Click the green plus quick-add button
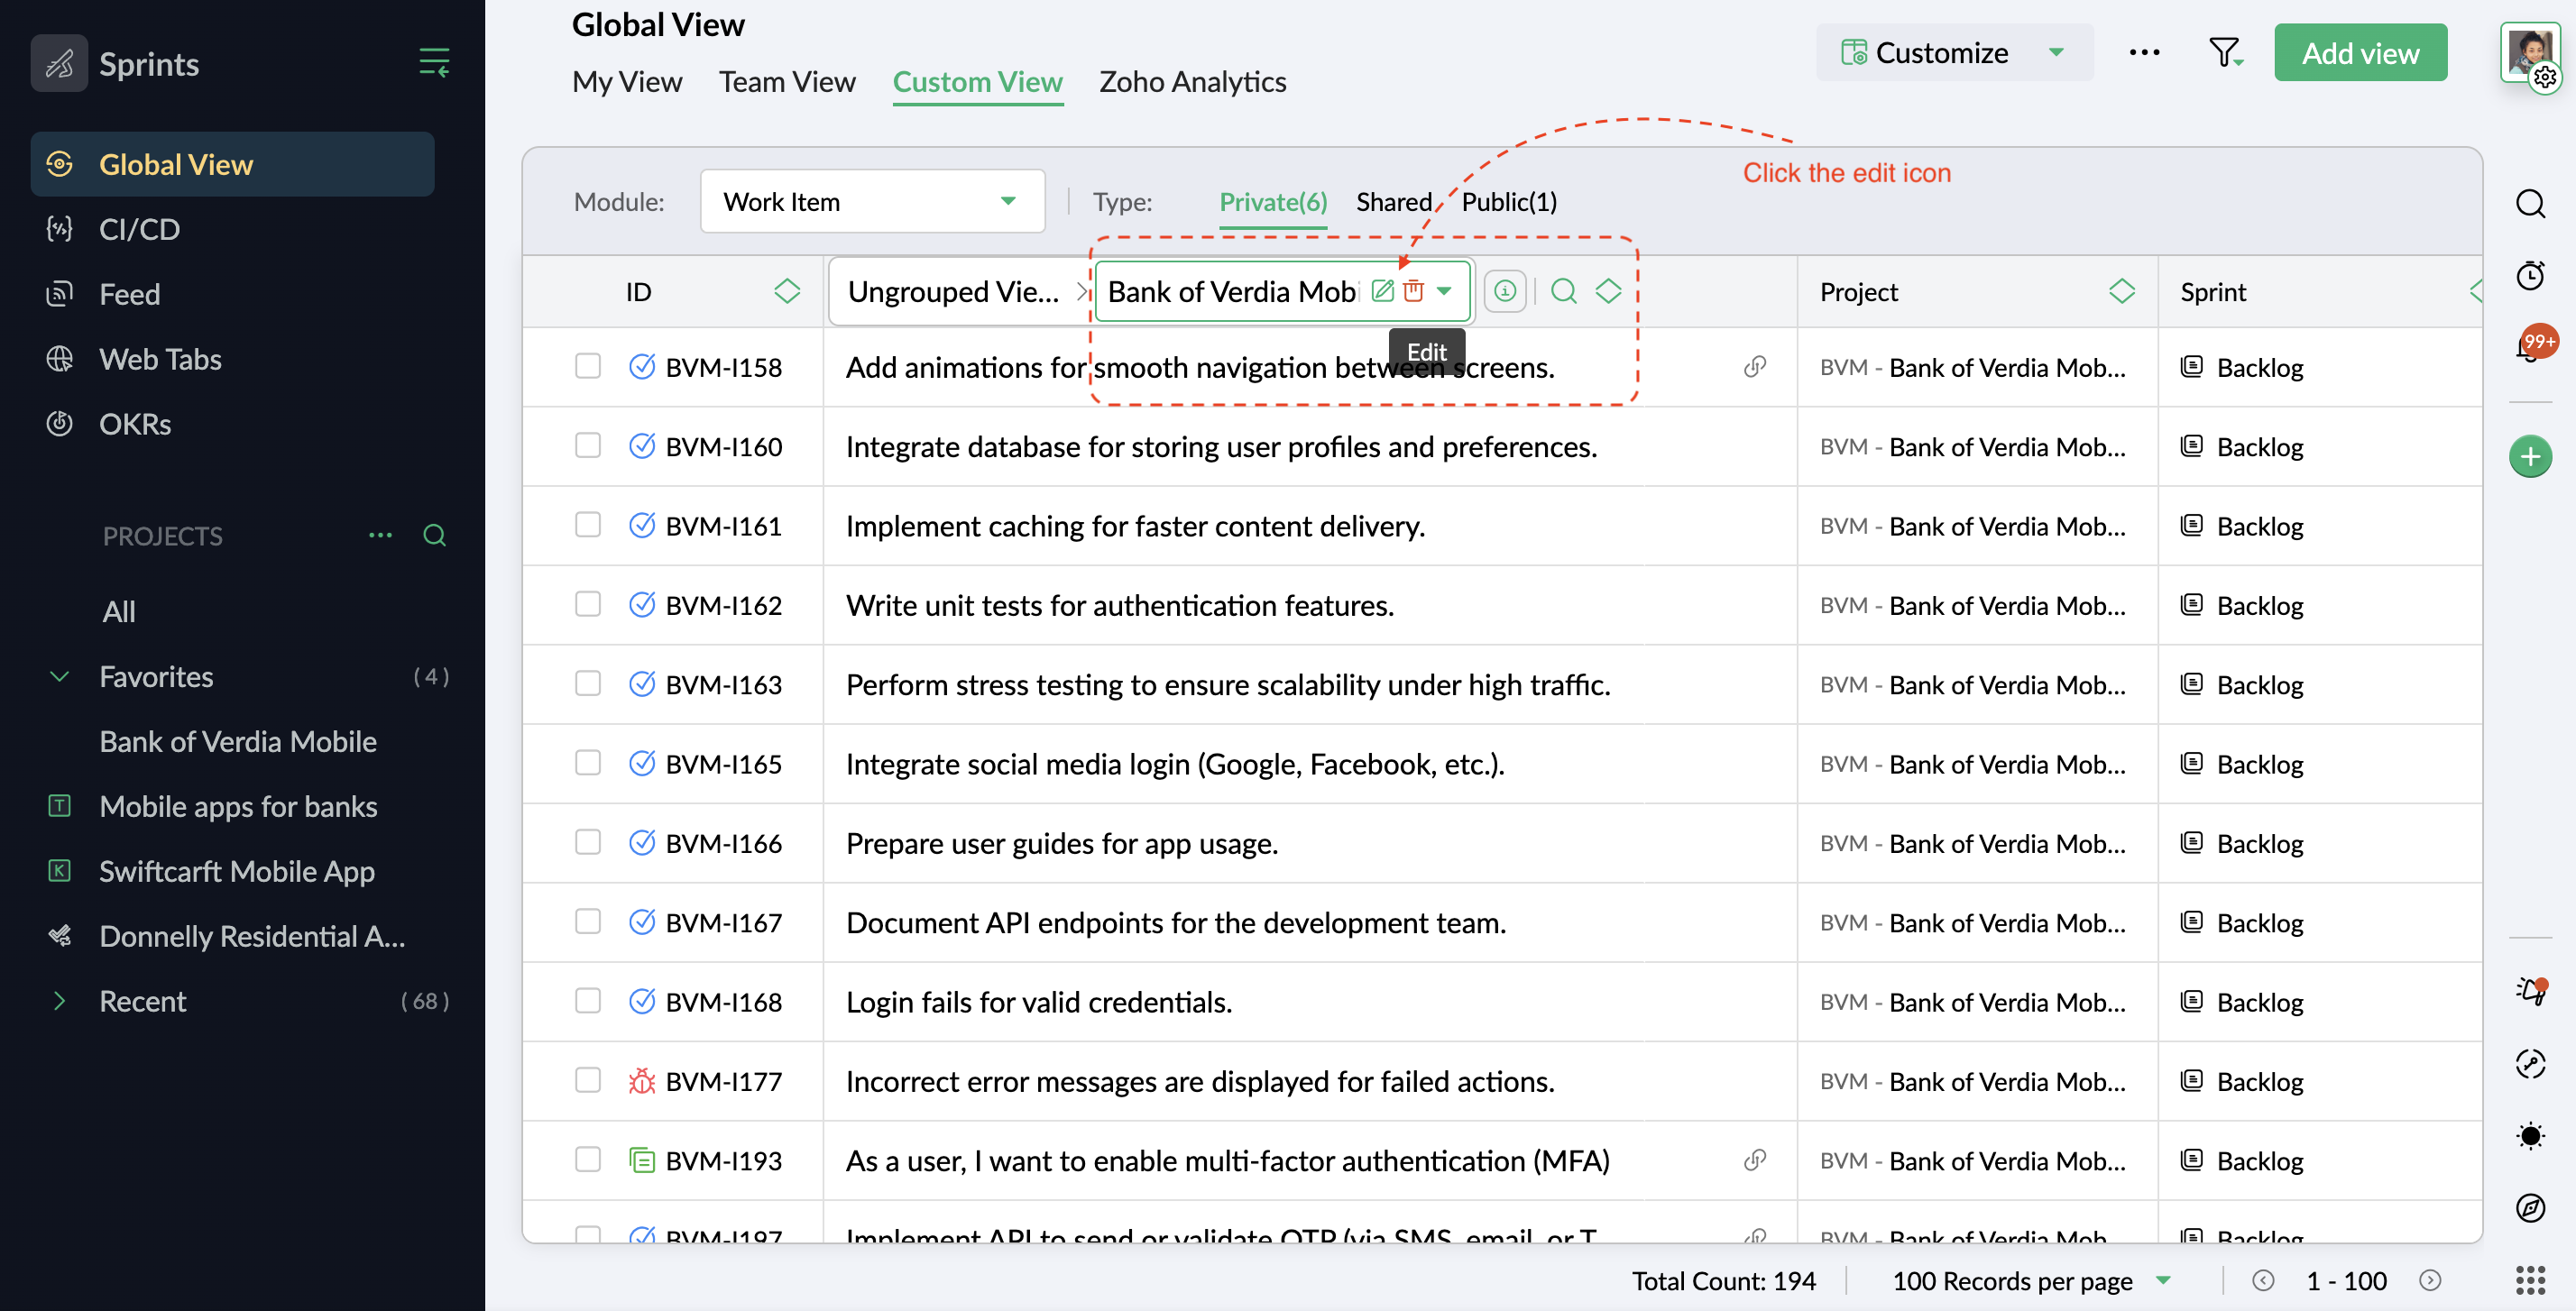This screenshot has width=2576, height=1311. click(x=2530, y=457)
